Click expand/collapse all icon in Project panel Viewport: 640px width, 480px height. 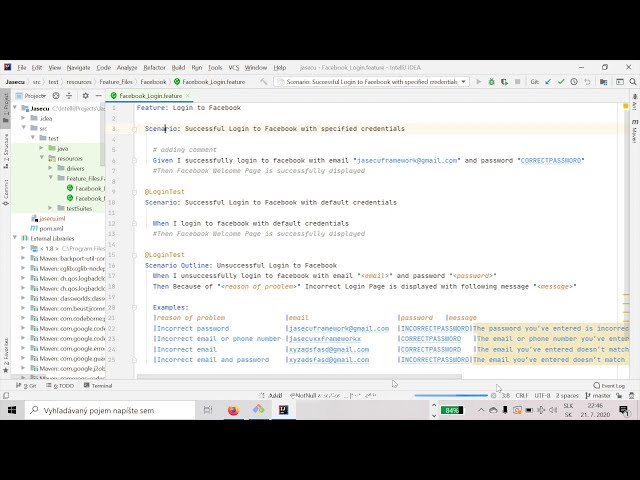point(69,96)
